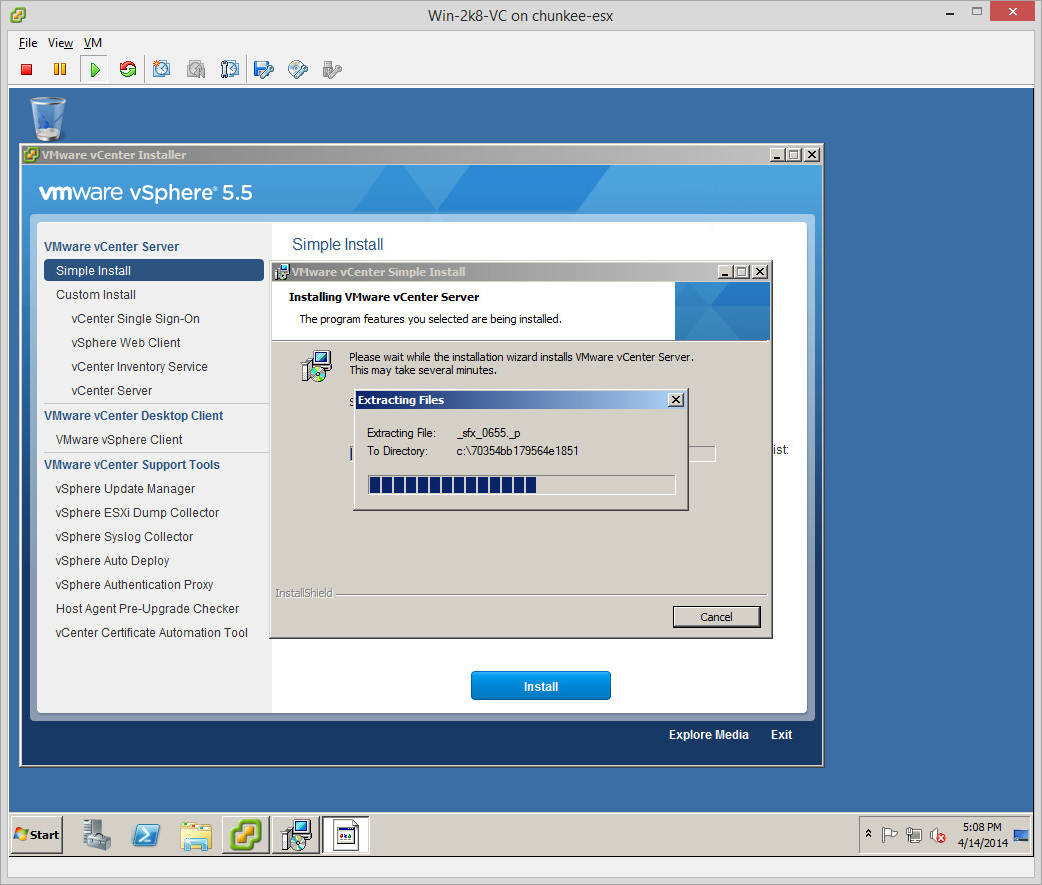Launch PowerShell from the taskbar
Viewport: 1042px width, 885px height.
pos(146,834)
